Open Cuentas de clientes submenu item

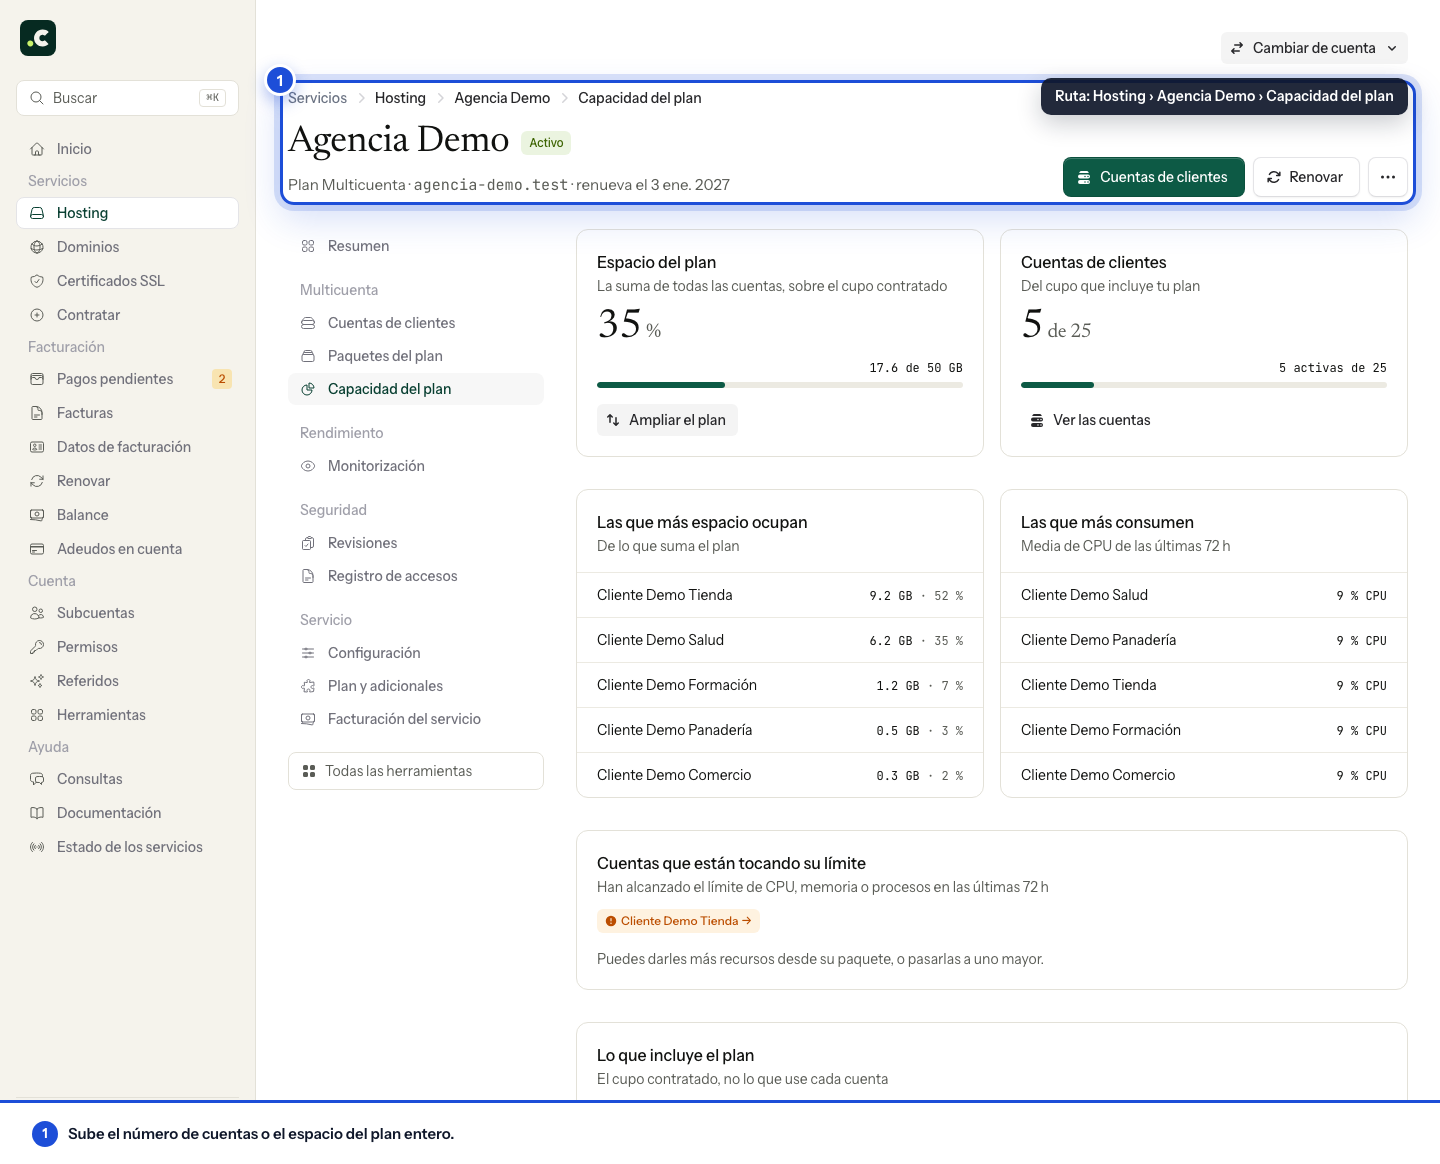tap(416, 323)
